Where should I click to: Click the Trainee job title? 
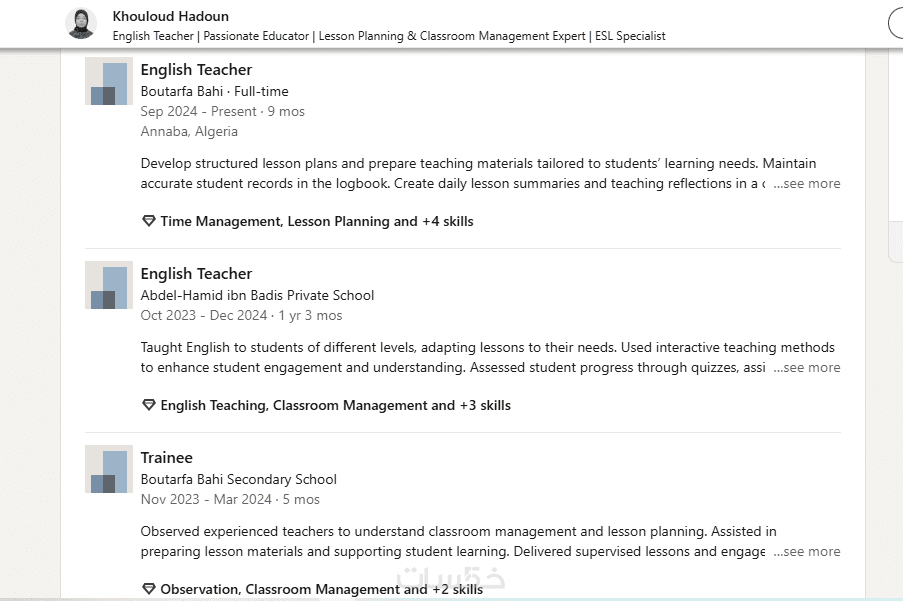(x=166, y=458)
